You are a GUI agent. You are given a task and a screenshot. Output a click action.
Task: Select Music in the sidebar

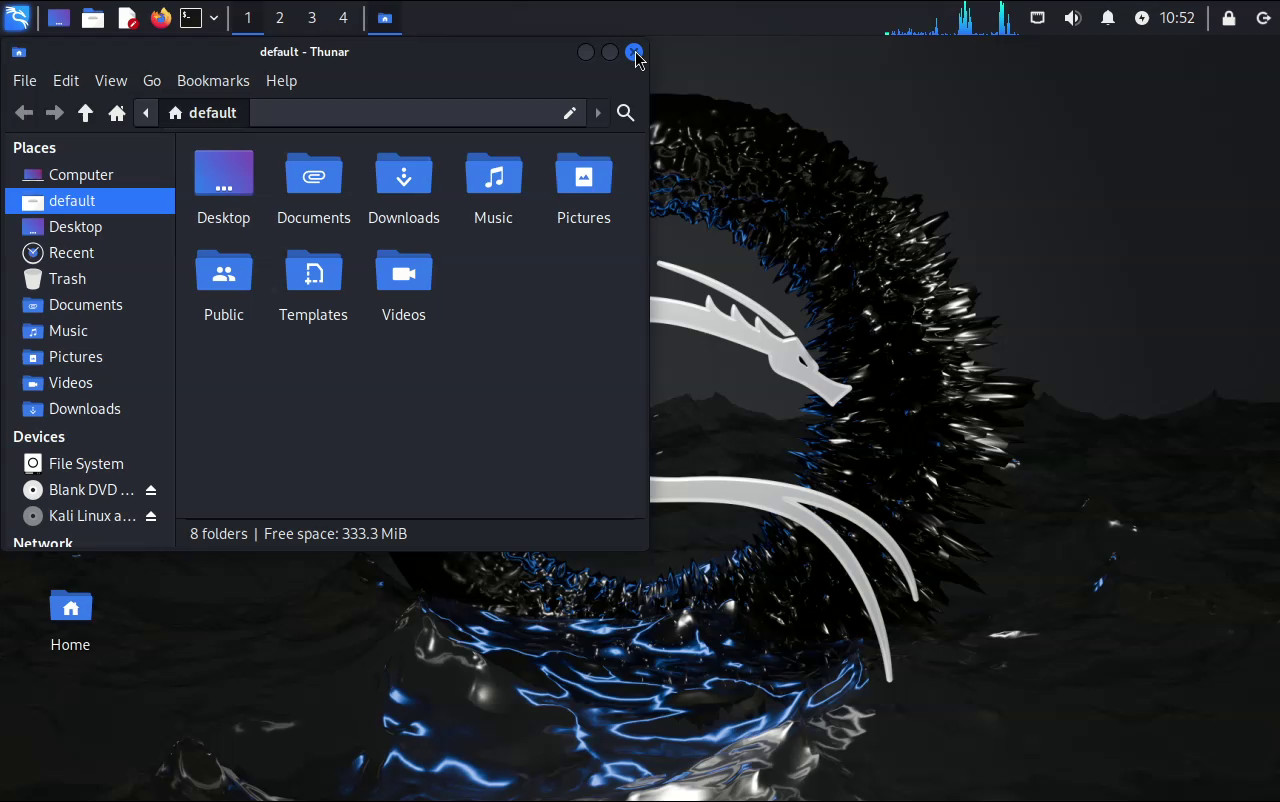[x=90, y=331]
